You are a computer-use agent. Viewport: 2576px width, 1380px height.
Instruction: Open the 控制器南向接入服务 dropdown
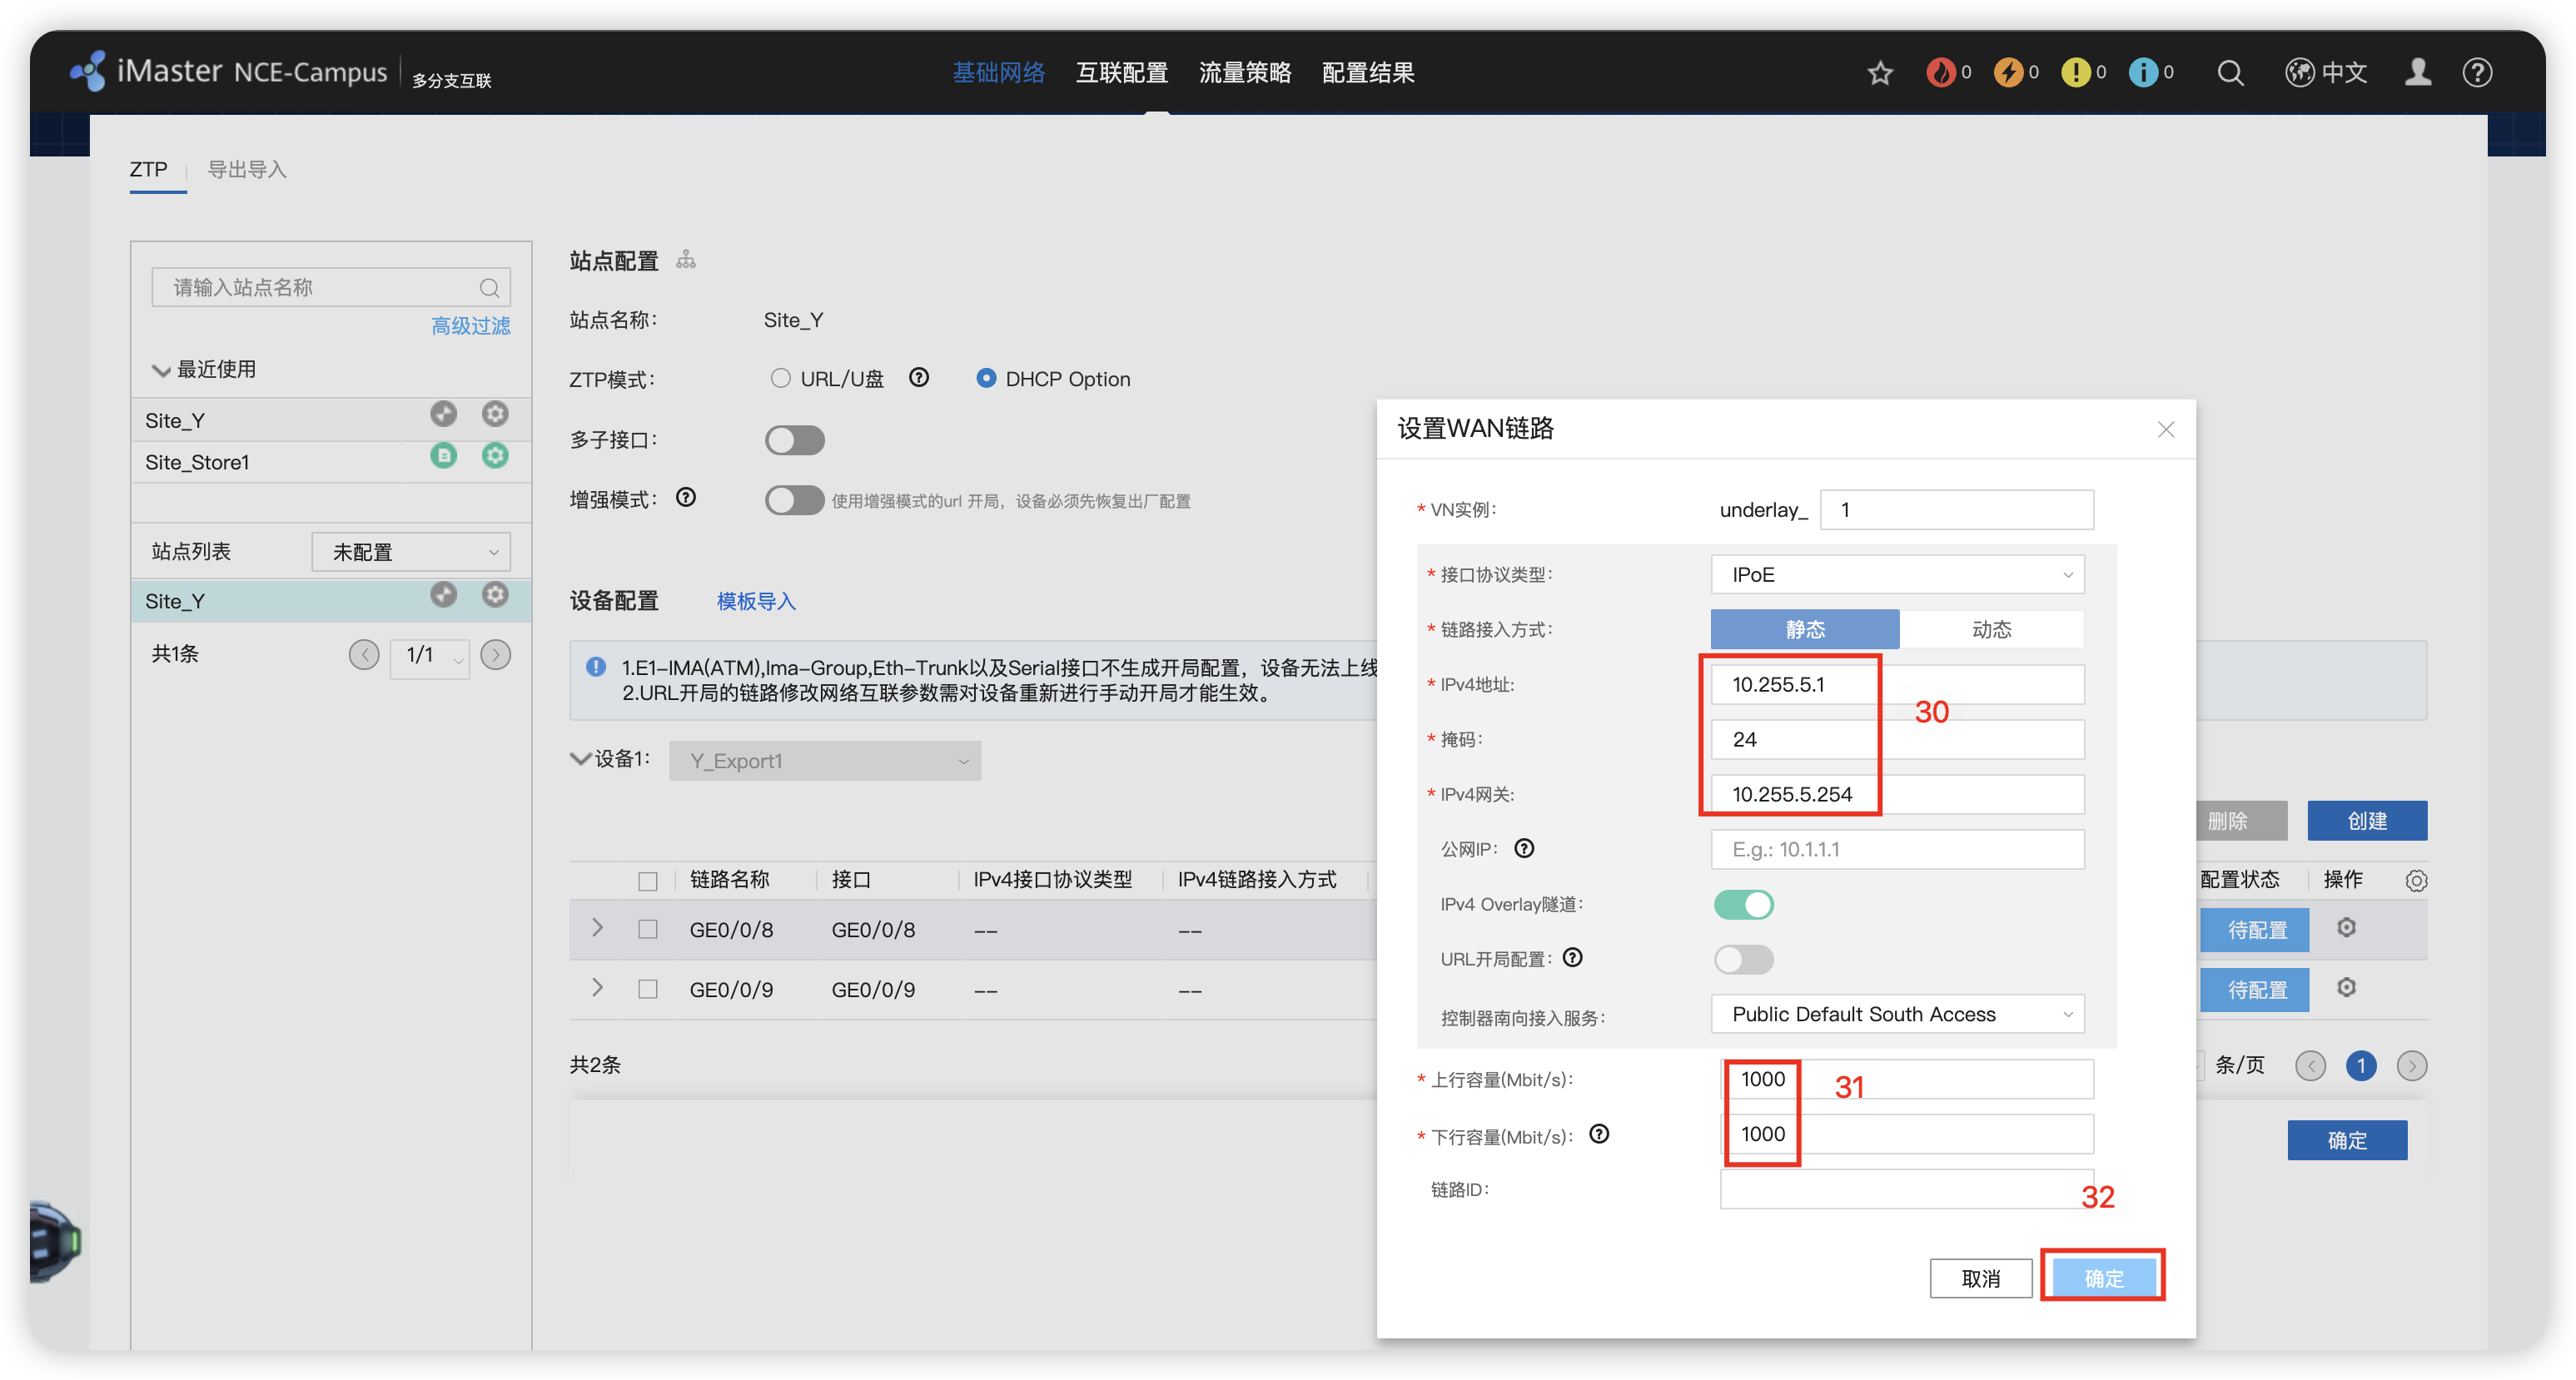(1897, 1014)
